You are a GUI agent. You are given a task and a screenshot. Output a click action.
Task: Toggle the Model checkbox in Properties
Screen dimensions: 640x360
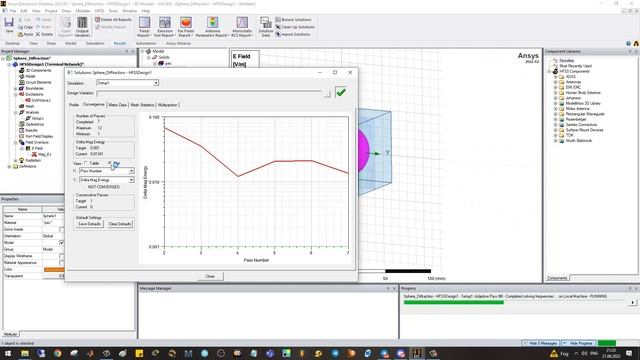(x=62, y=242)
